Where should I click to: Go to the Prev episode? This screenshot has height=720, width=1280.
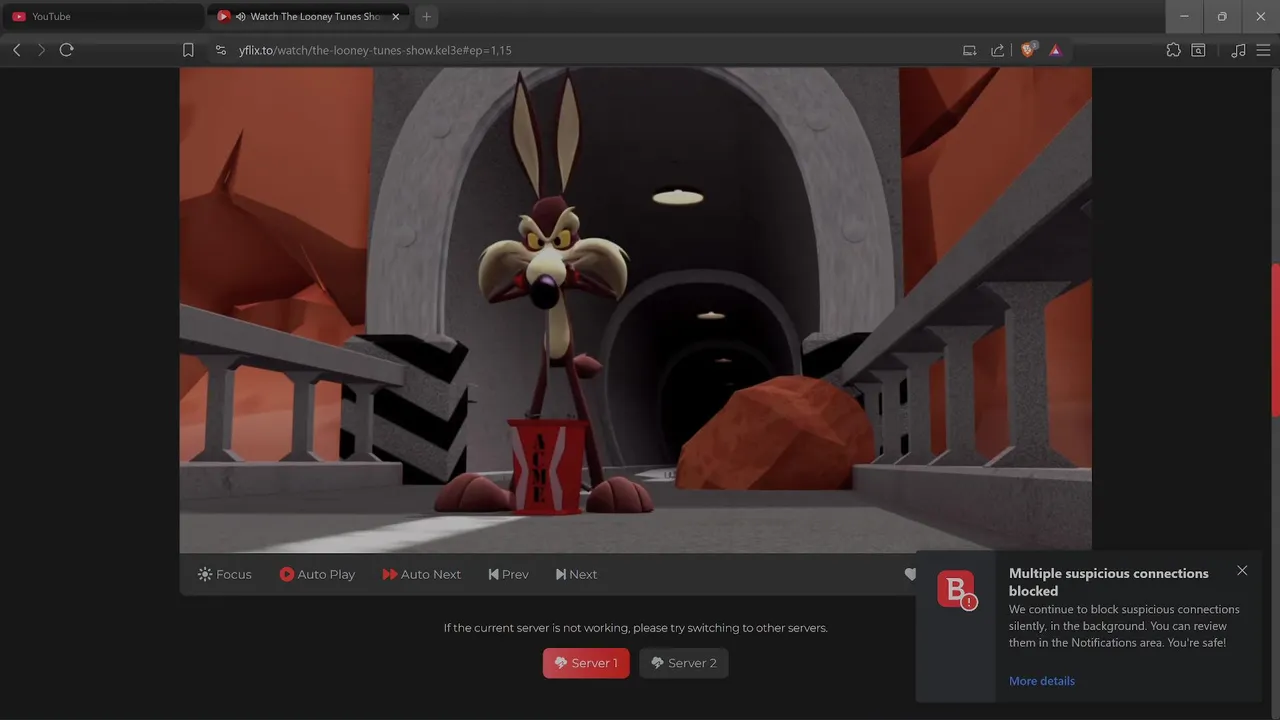tap(508, 574)
